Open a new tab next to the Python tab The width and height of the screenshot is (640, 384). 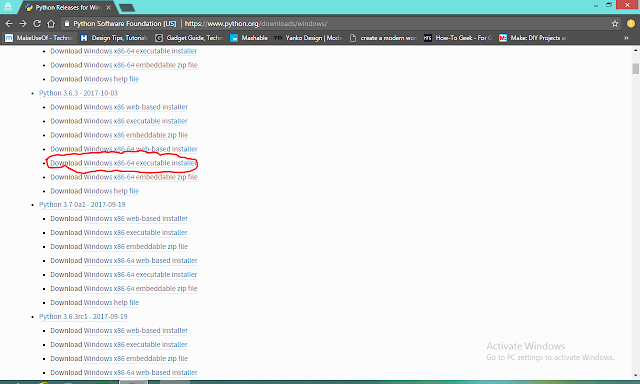(x=127, y=8)
